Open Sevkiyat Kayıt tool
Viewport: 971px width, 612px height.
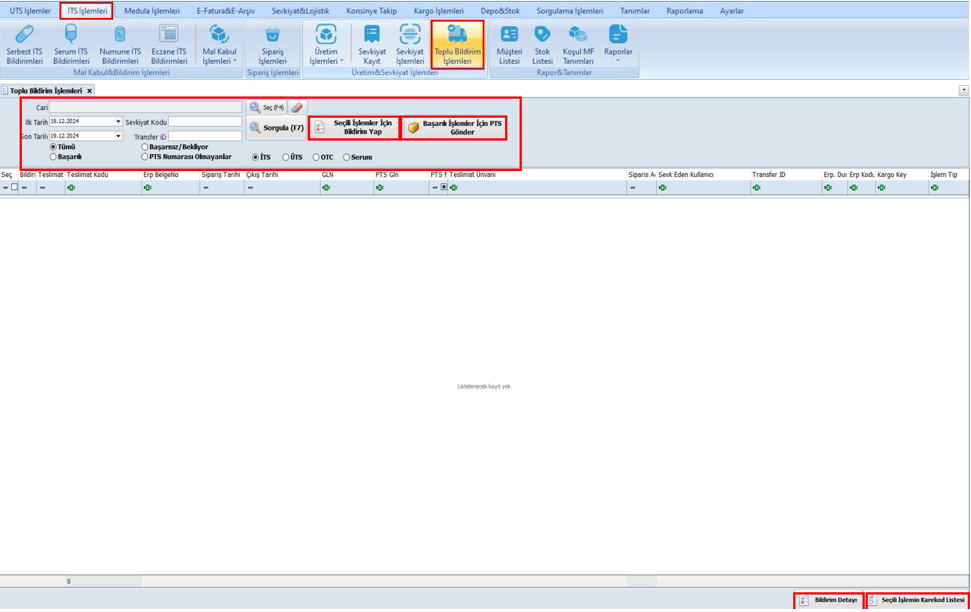371,45
